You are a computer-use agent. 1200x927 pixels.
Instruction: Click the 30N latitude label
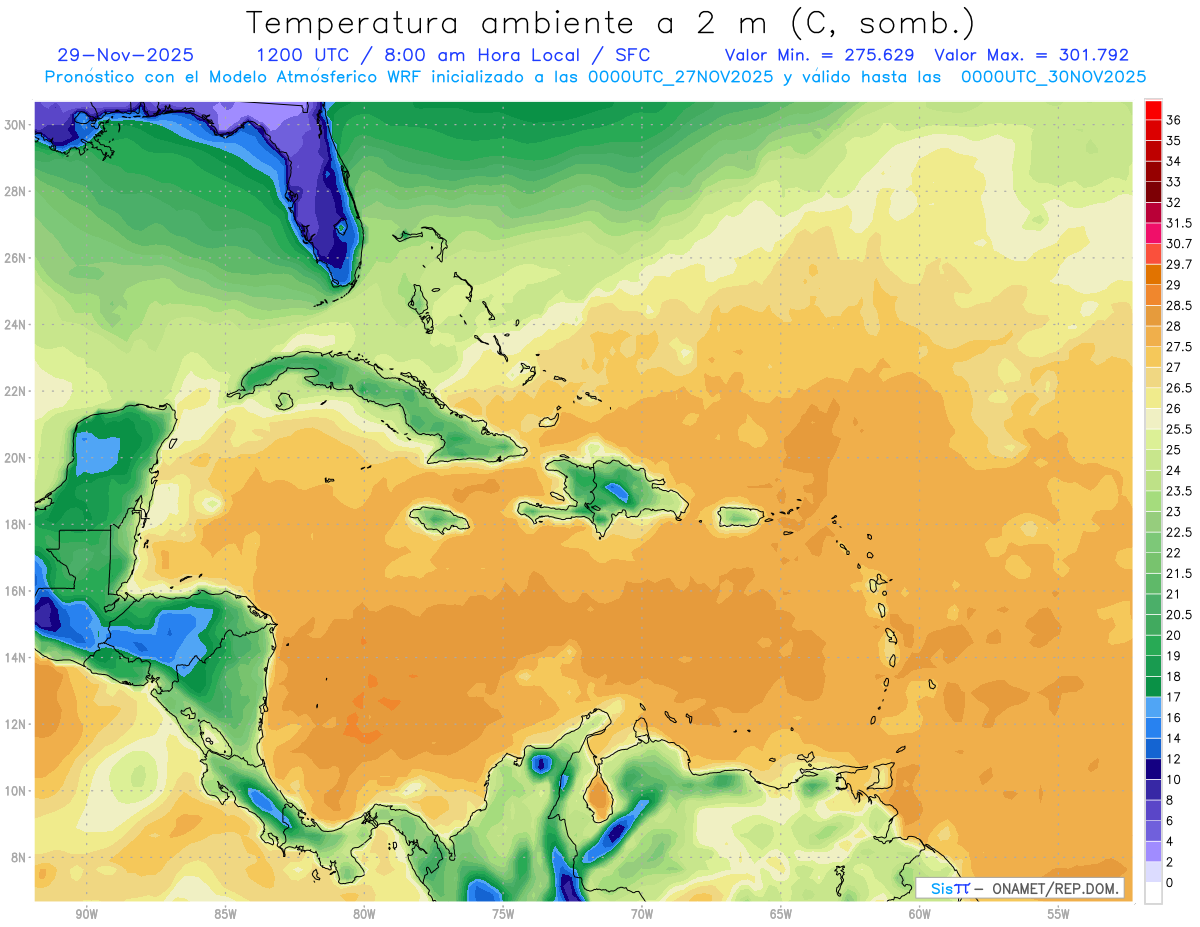coord(17,125)
